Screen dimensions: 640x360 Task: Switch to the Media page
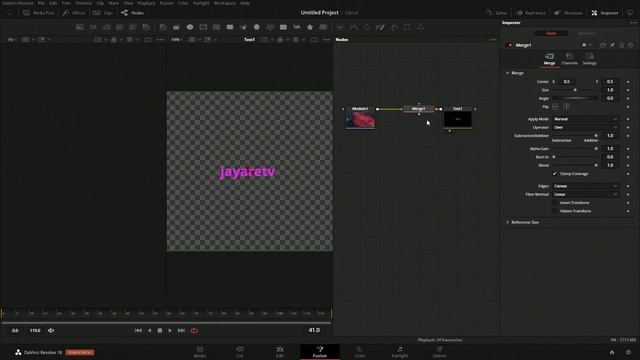tap(200, 352)
